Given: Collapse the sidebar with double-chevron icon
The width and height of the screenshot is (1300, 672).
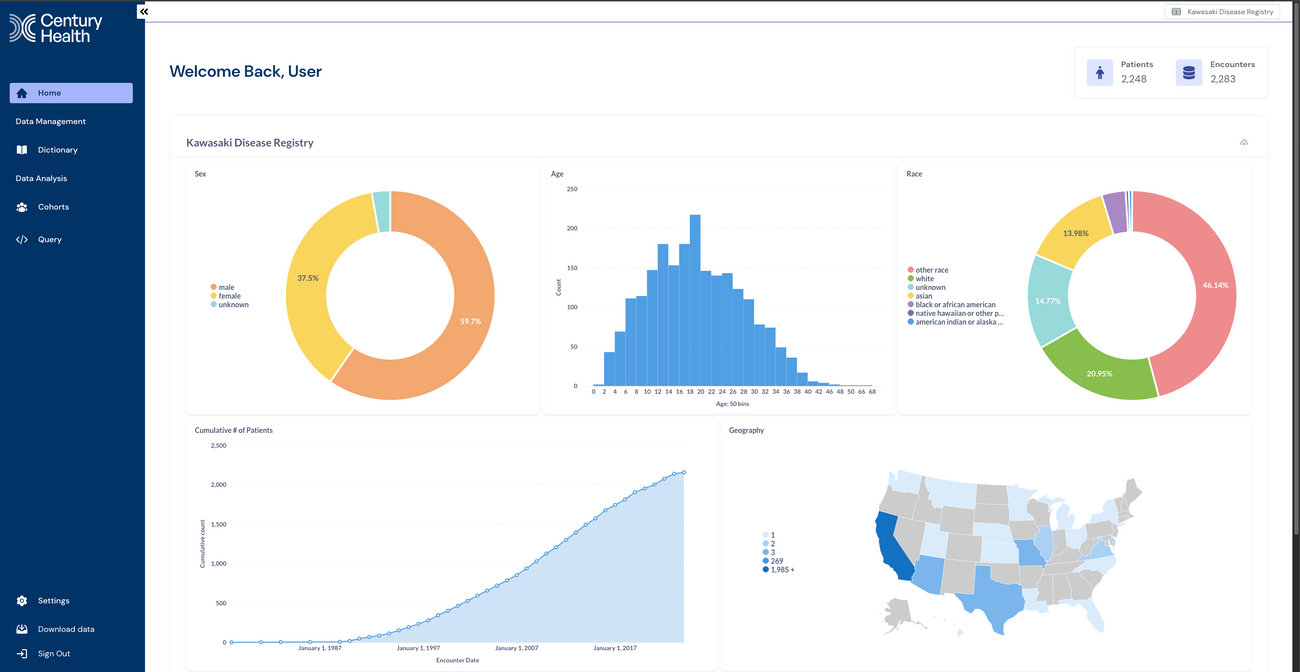Looking at the screenshot, I should 144,11.
